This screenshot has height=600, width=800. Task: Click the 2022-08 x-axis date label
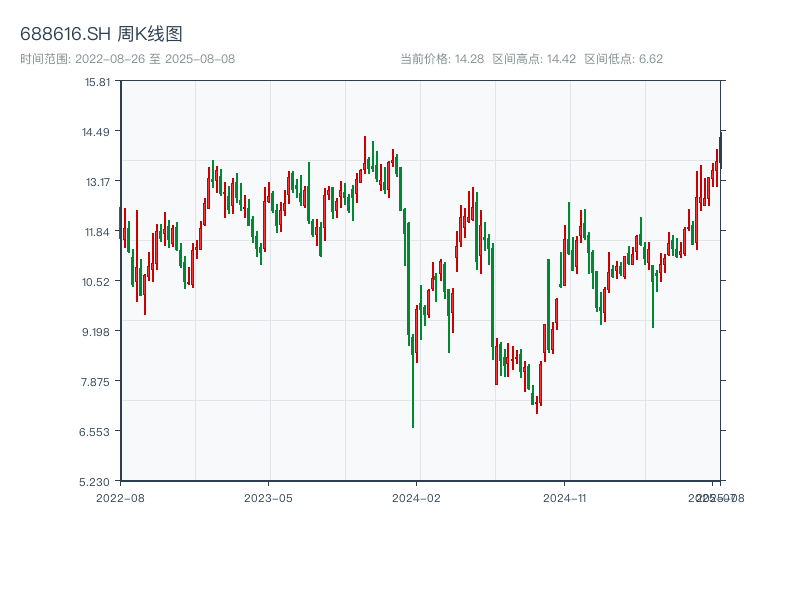point(120,497)
